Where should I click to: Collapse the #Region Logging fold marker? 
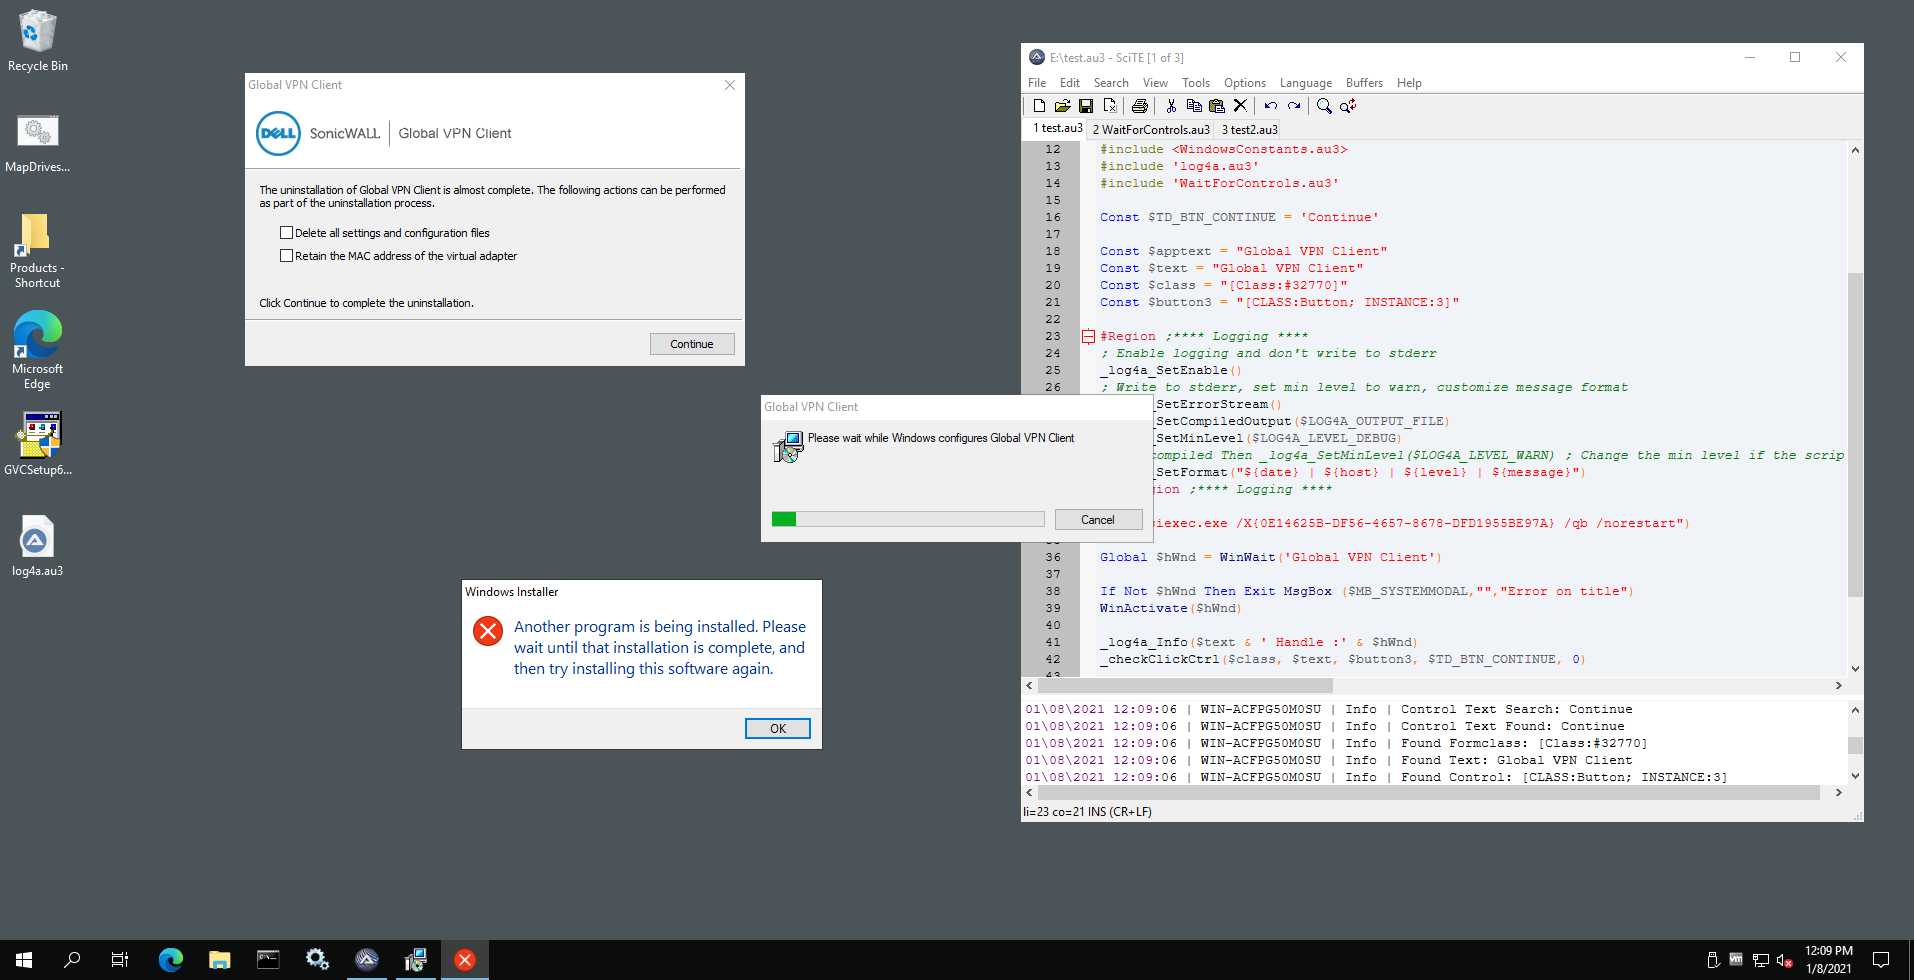1088,337
